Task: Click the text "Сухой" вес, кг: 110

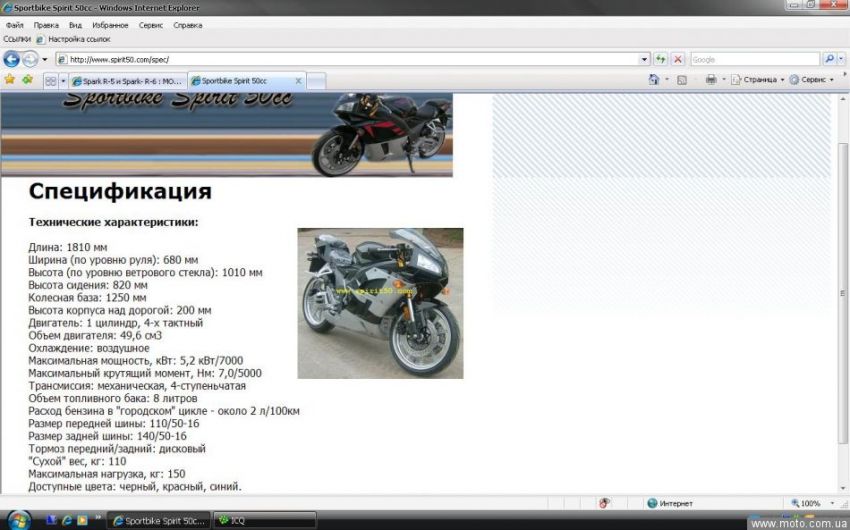Action: click(x=77, y=461)
